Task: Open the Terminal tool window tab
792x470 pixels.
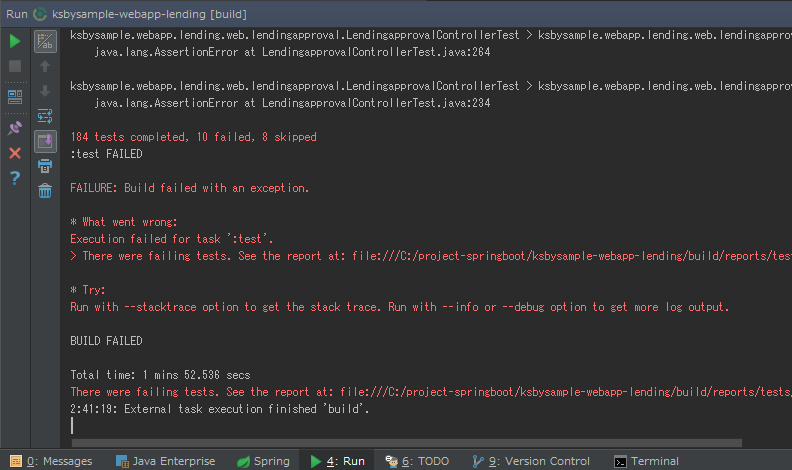Action: coord(646,461)
